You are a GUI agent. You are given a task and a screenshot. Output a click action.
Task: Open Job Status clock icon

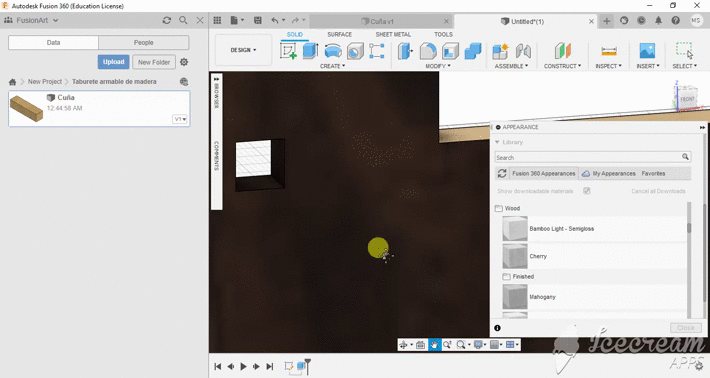(641, 20)
